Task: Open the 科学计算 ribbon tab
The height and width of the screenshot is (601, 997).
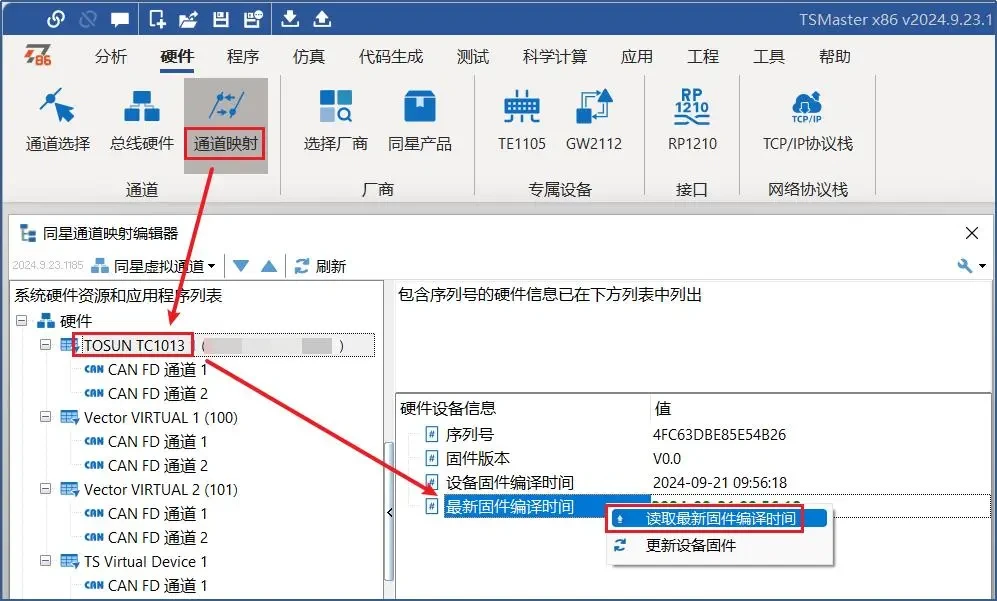Action: click(x=554, y=57)
